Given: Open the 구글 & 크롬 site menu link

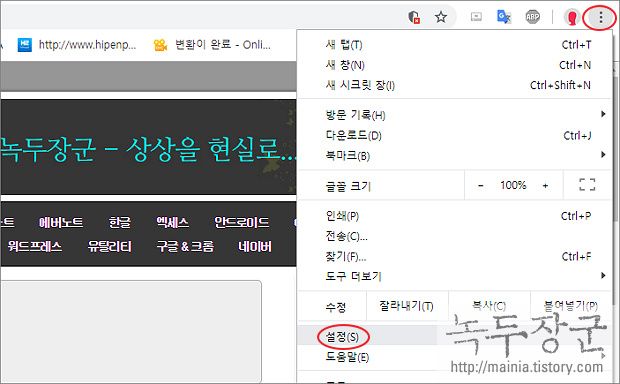Looking at the screenshot, I should coord(185,246).
